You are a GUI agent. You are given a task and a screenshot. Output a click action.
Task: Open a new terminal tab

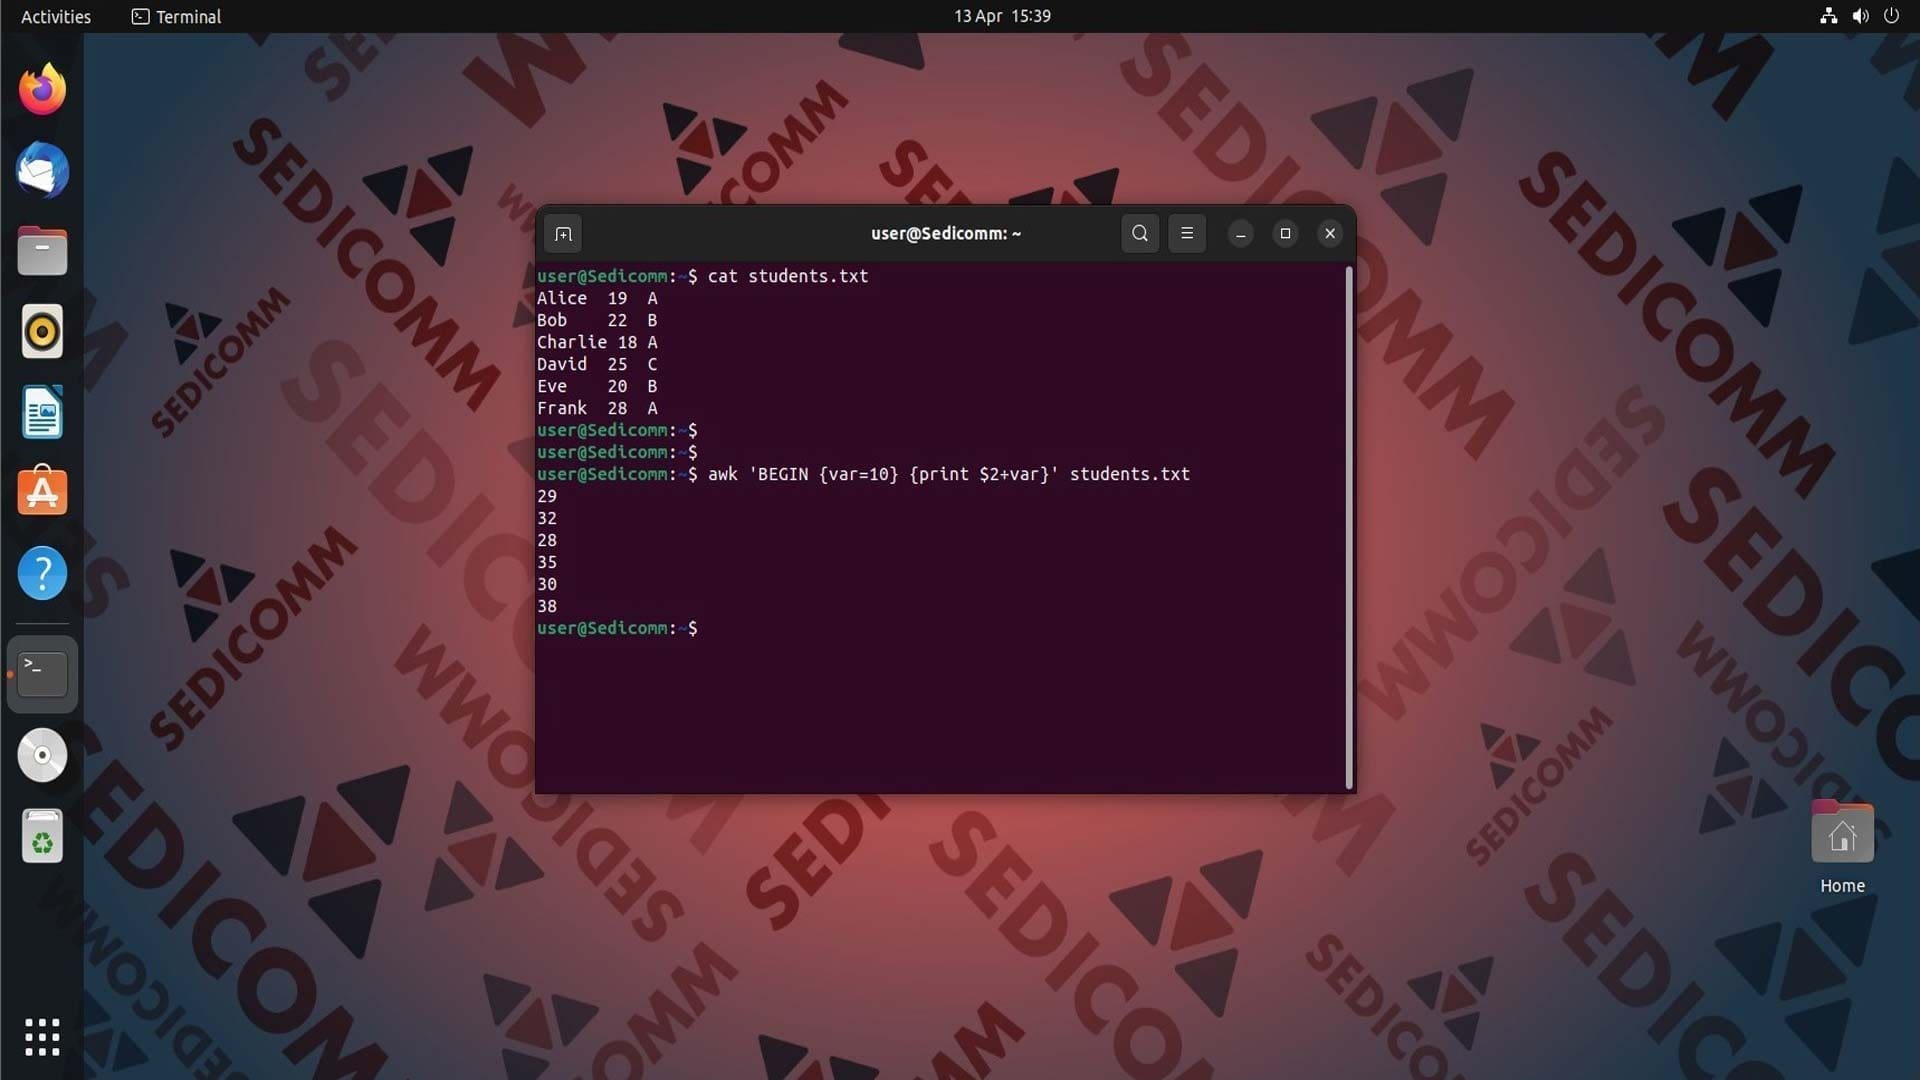[x=563, y=234]
